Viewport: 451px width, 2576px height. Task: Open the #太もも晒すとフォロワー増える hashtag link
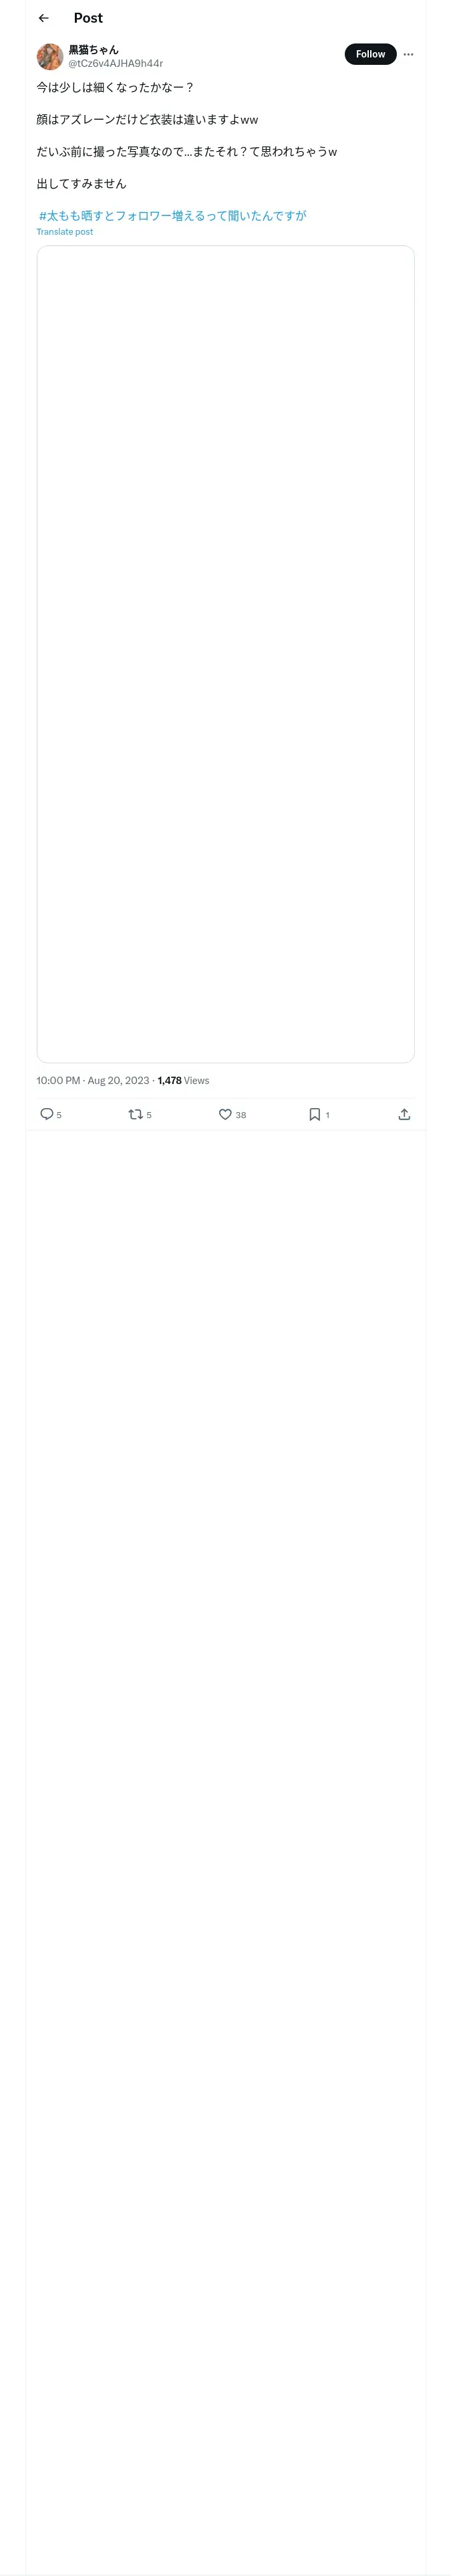point(172,215)
